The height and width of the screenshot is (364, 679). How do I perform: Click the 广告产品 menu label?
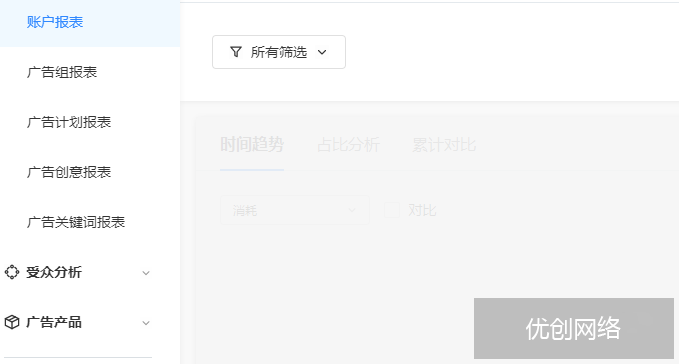54,322
